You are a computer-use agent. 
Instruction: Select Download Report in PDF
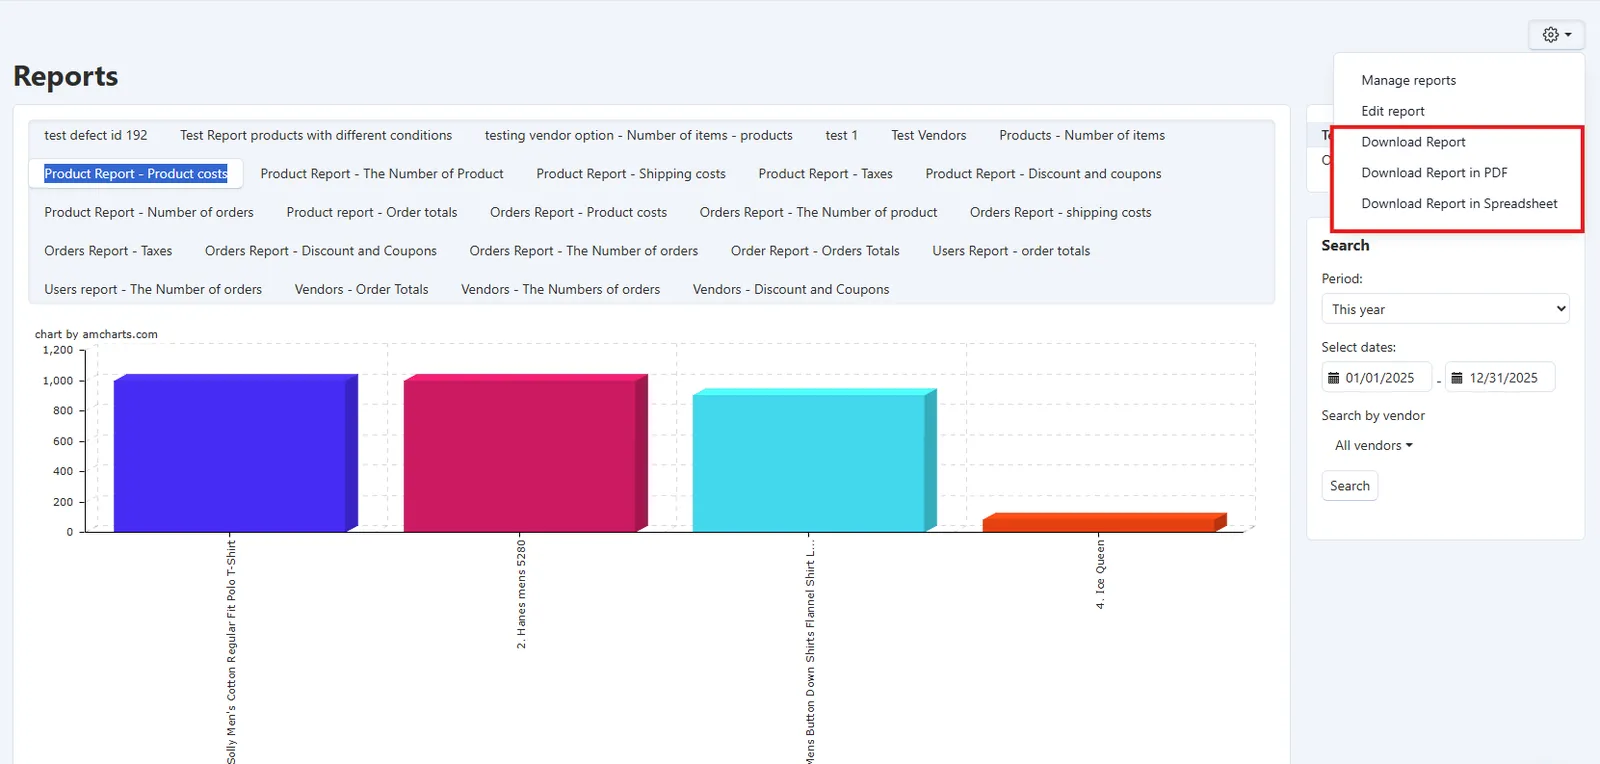click(1434, 173)
